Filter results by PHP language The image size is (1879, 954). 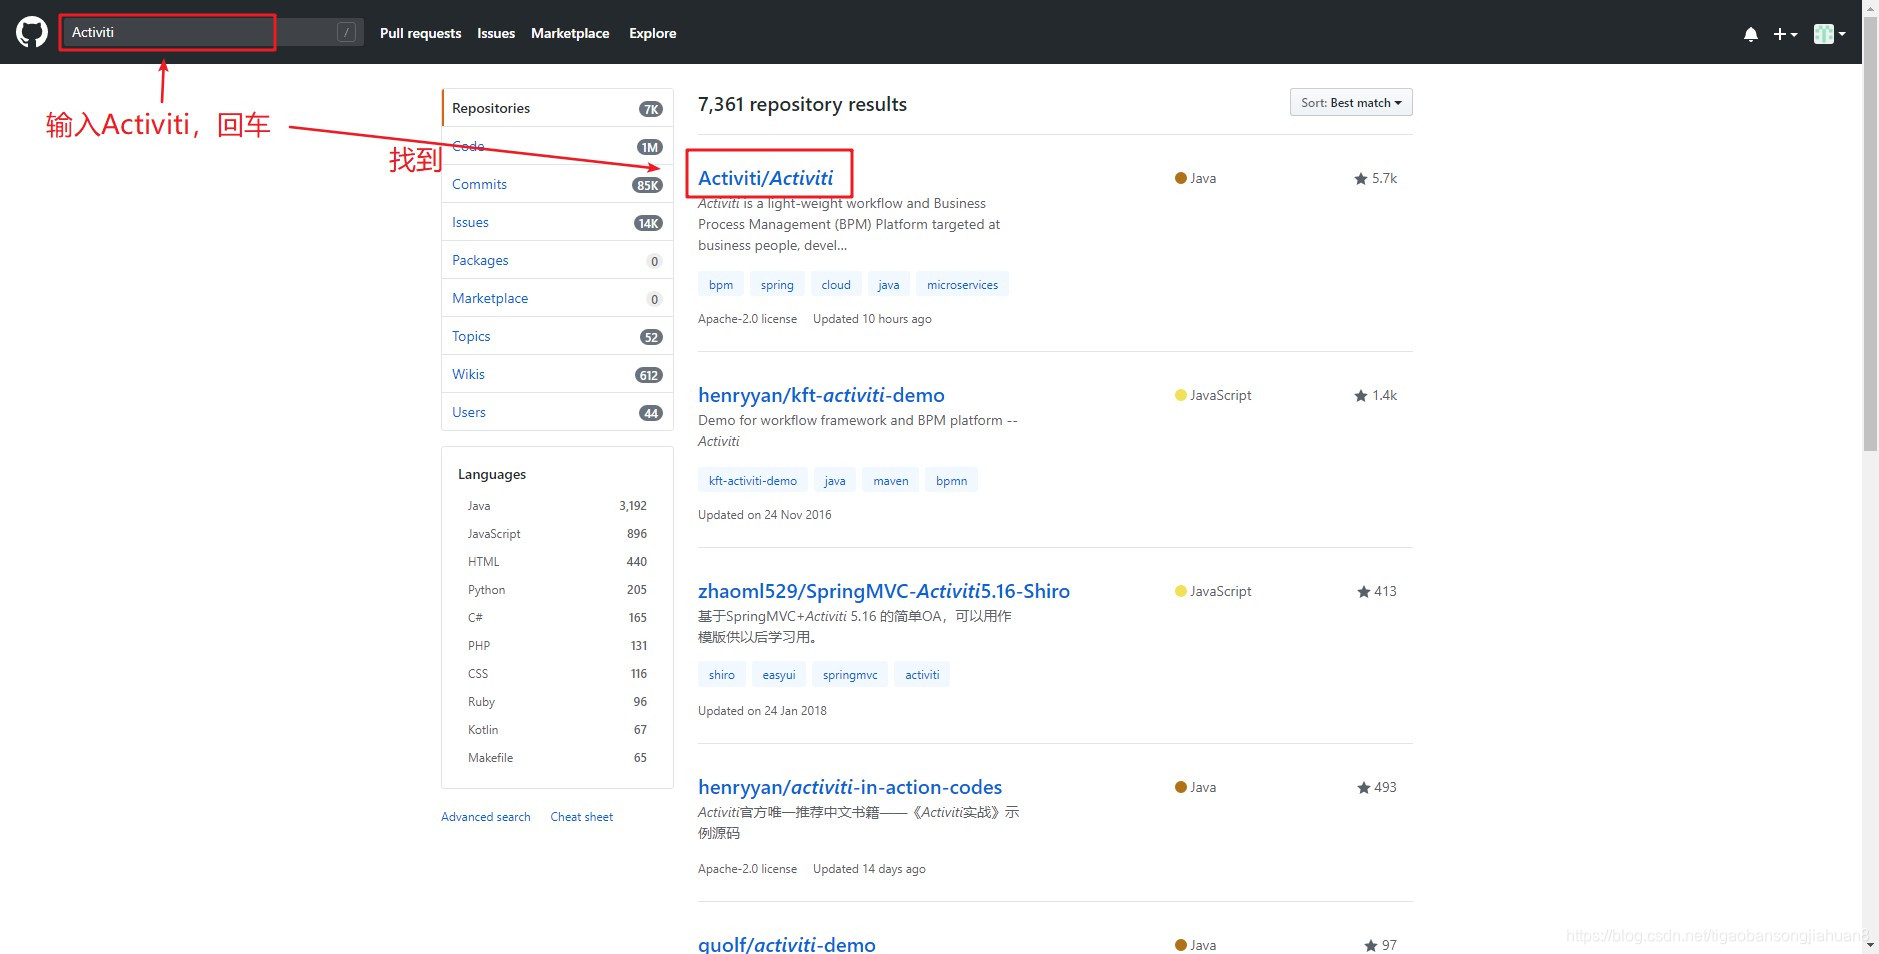point(557,646)
